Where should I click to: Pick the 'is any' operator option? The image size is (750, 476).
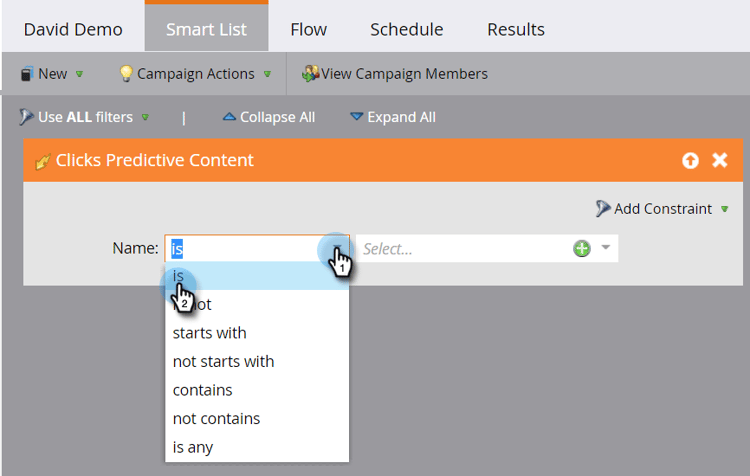tap(193, 447)
